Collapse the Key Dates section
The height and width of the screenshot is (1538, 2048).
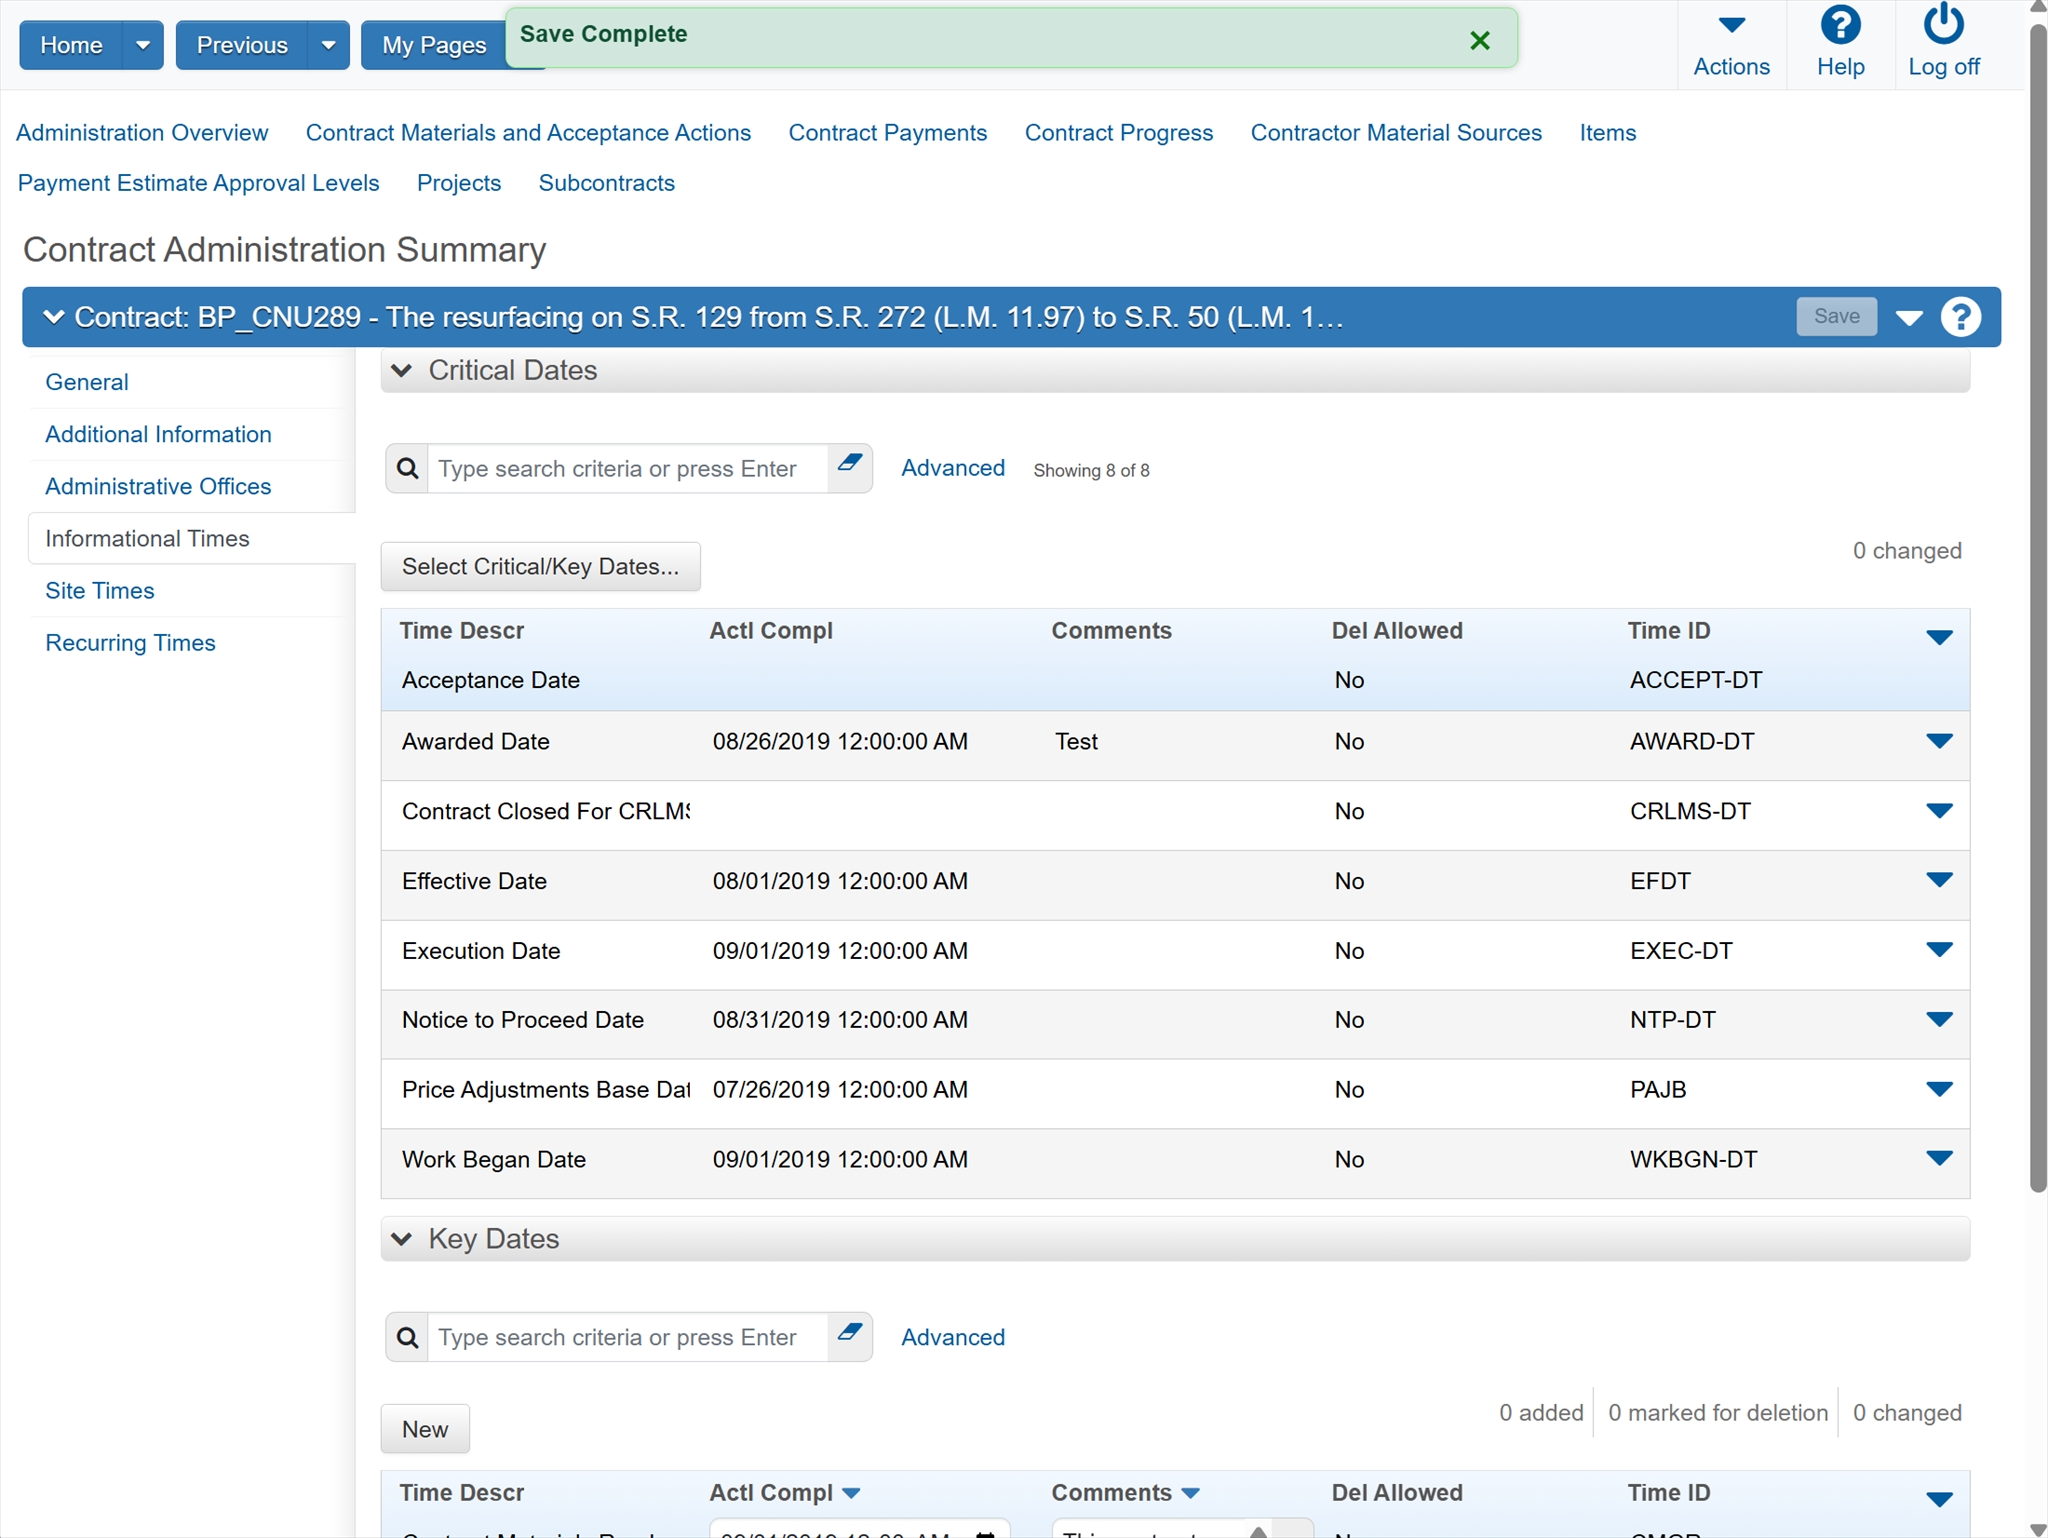click(402, 1240)
